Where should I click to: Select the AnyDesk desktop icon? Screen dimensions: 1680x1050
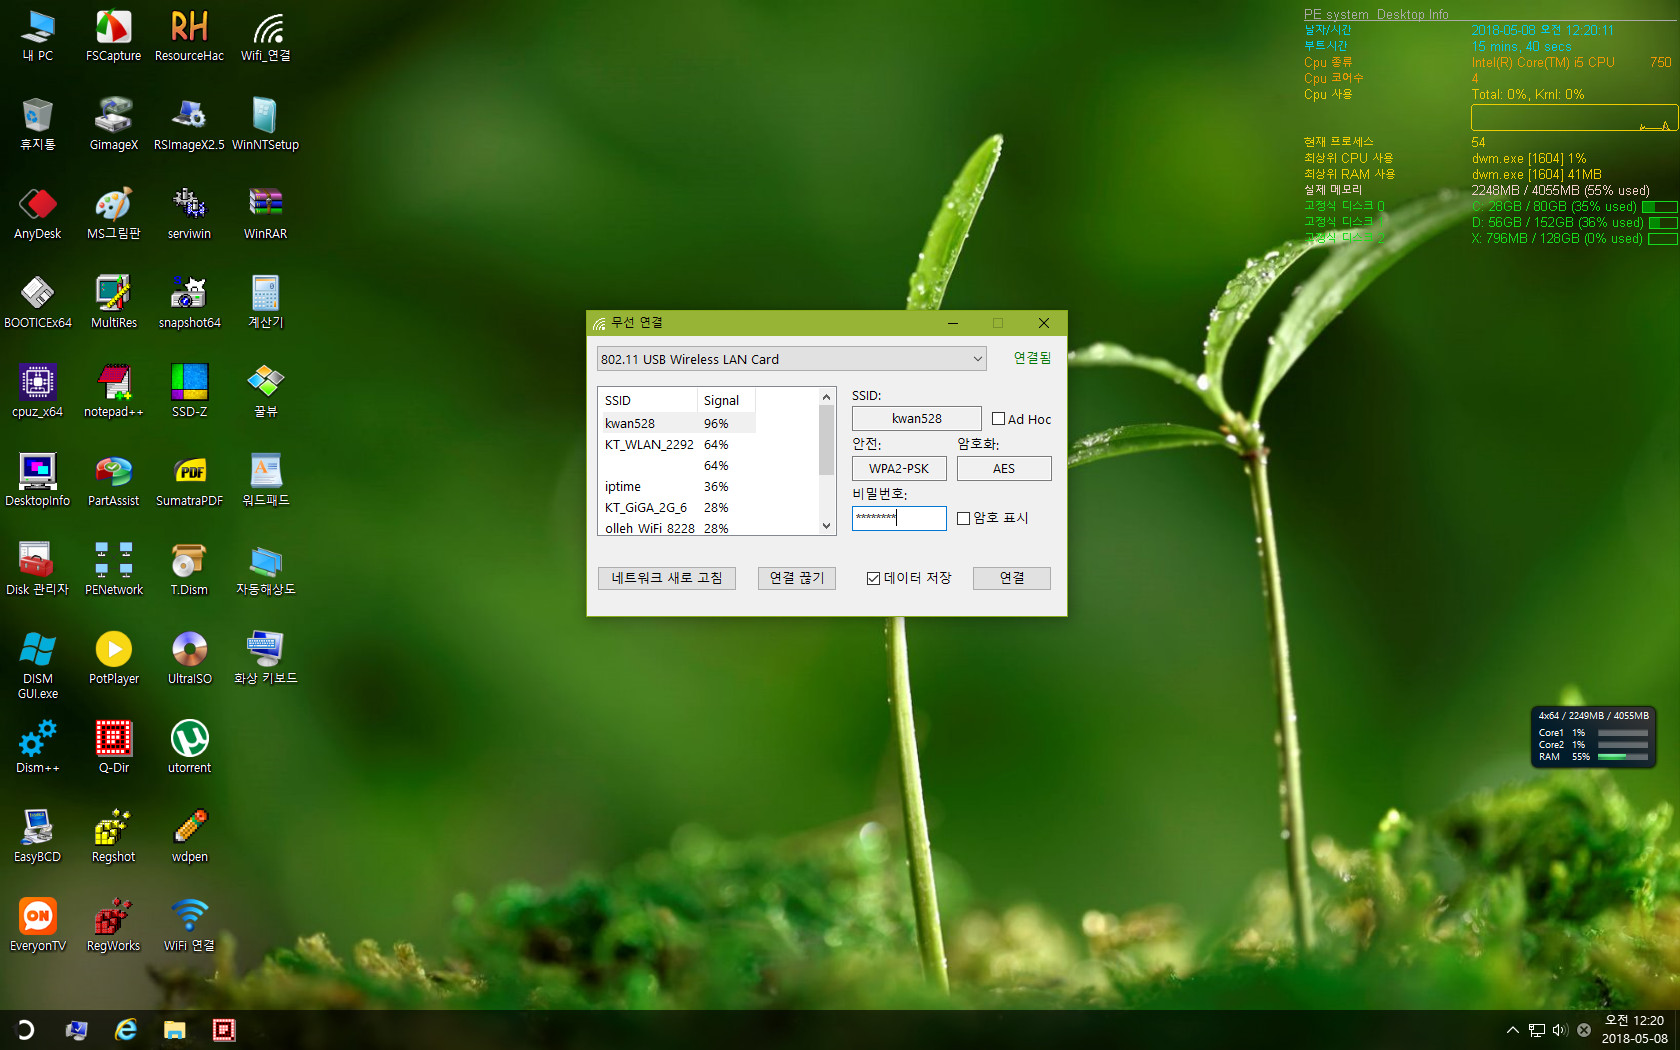(37, 214)
